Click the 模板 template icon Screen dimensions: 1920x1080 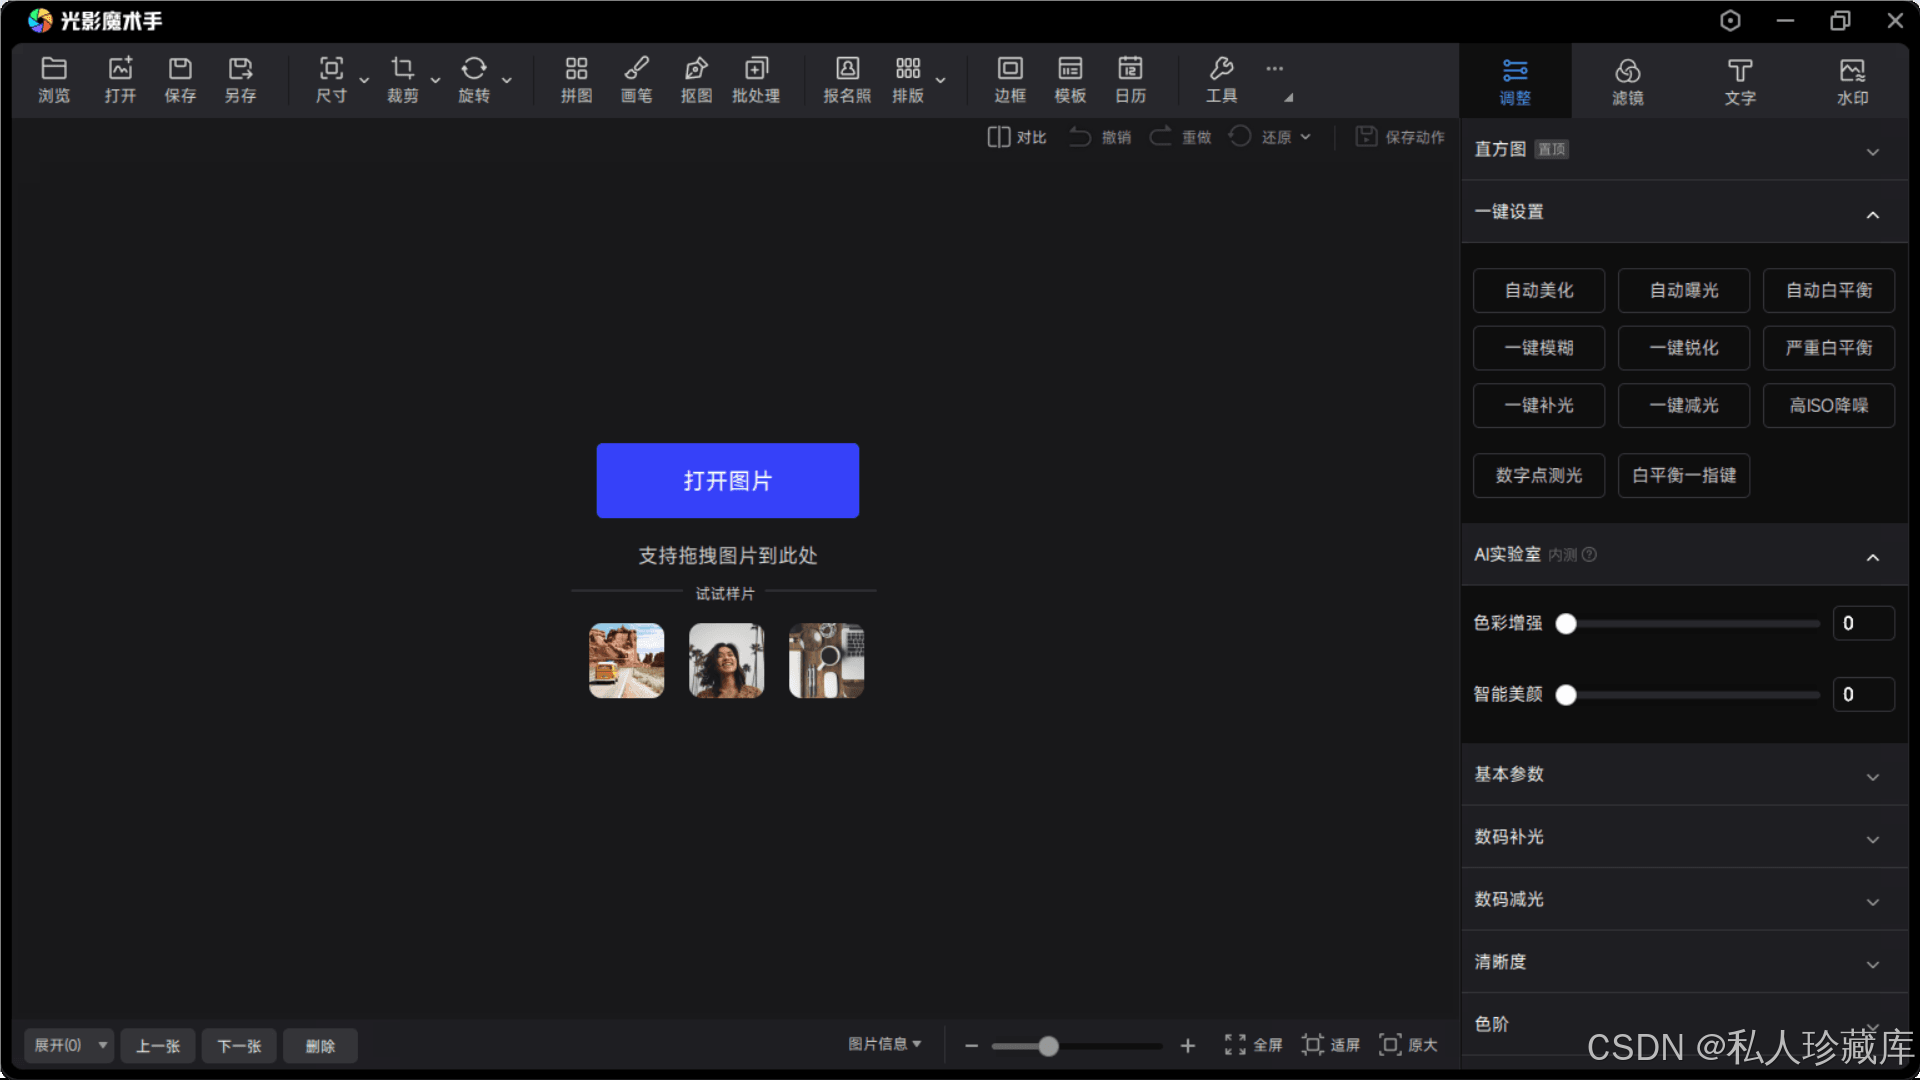pyautogui.click(x=1070, y=79)
